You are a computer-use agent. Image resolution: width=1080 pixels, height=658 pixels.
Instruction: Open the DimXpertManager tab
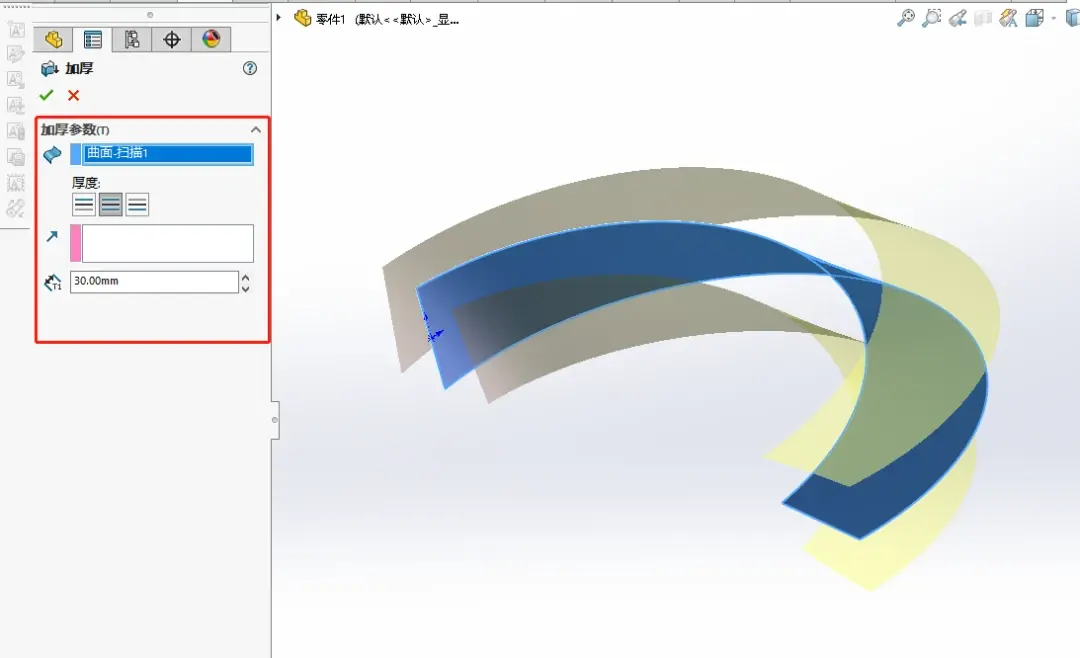pos(172,39)
